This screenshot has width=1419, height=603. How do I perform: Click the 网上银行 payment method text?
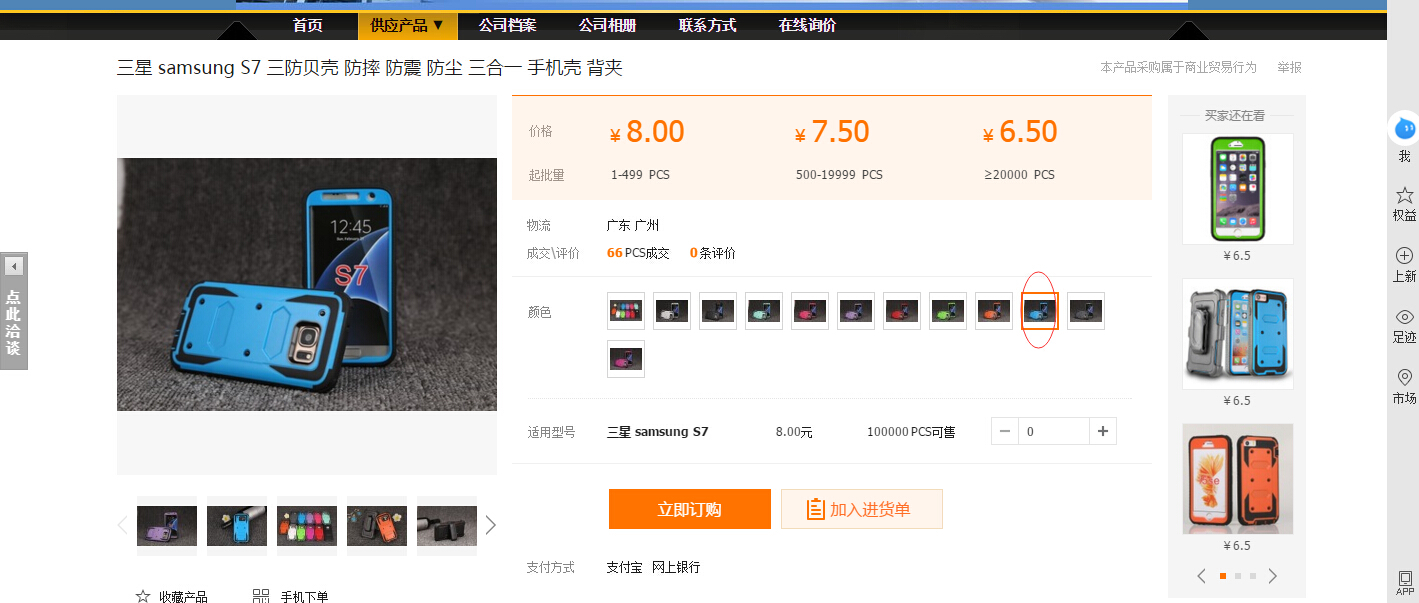coord(676,567)
